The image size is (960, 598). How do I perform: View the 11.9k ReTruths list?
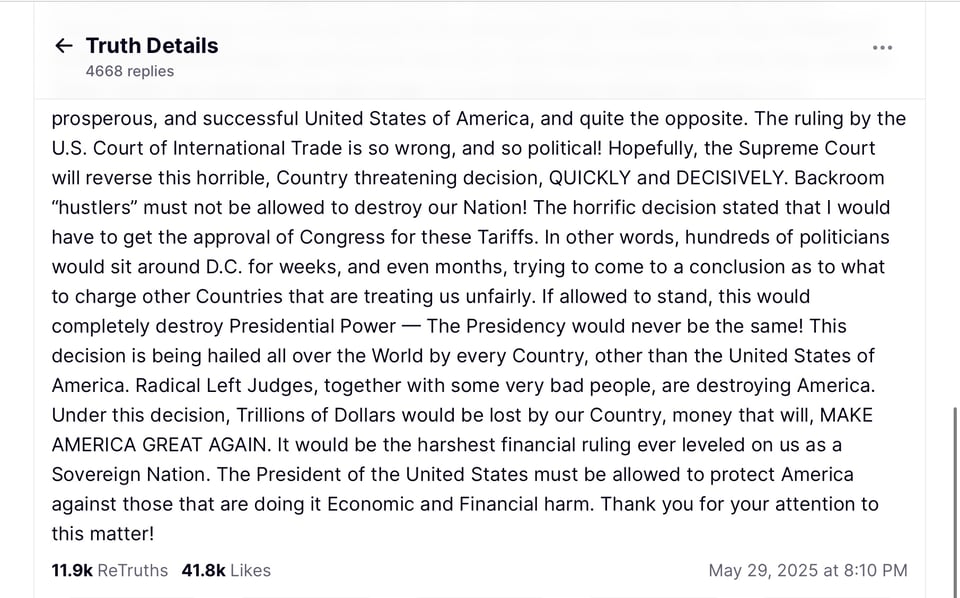110,570
